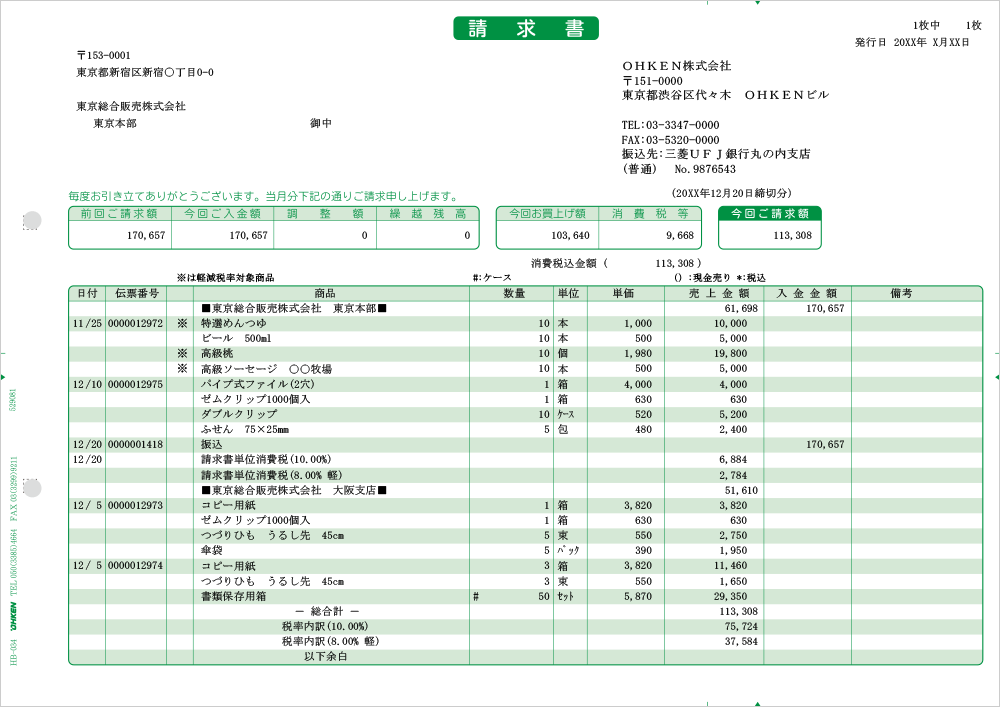Click the 今回ご入金額 summary header

pyautogui.click(x=222, y=214)
